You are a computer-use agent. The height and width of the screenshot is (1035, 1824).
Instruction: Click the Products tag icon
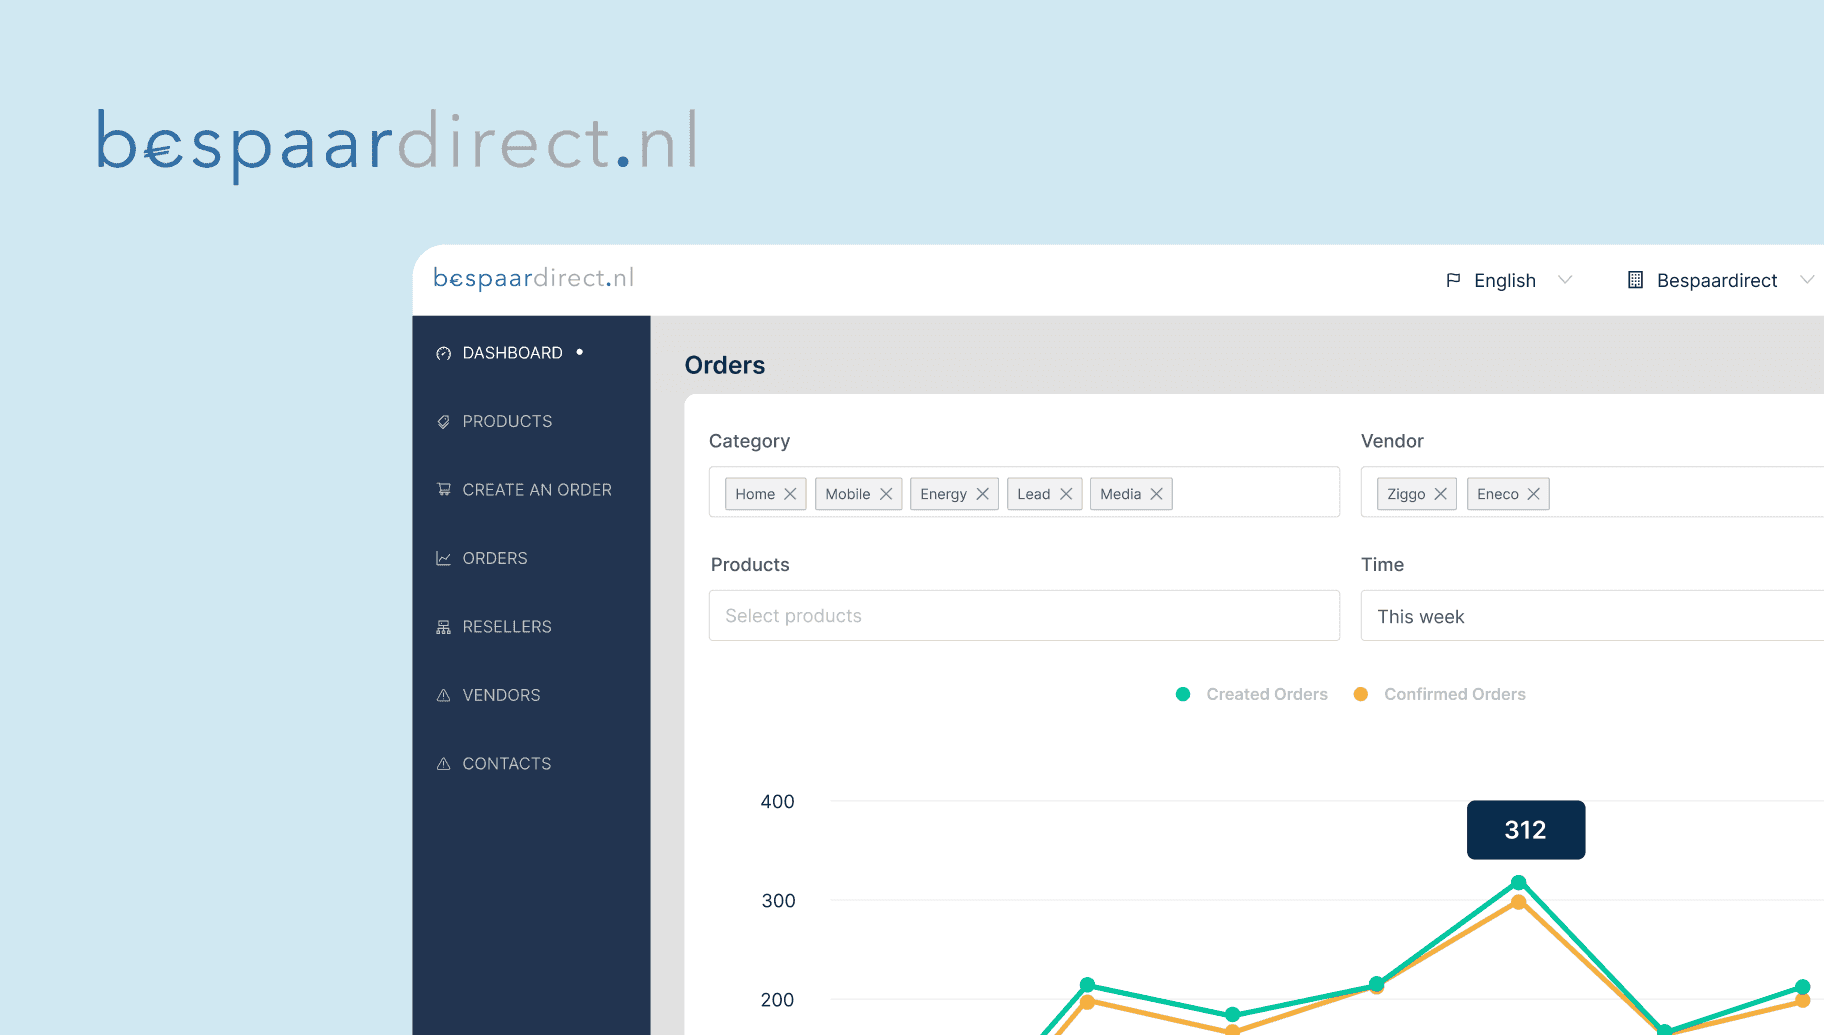(443, 422)
